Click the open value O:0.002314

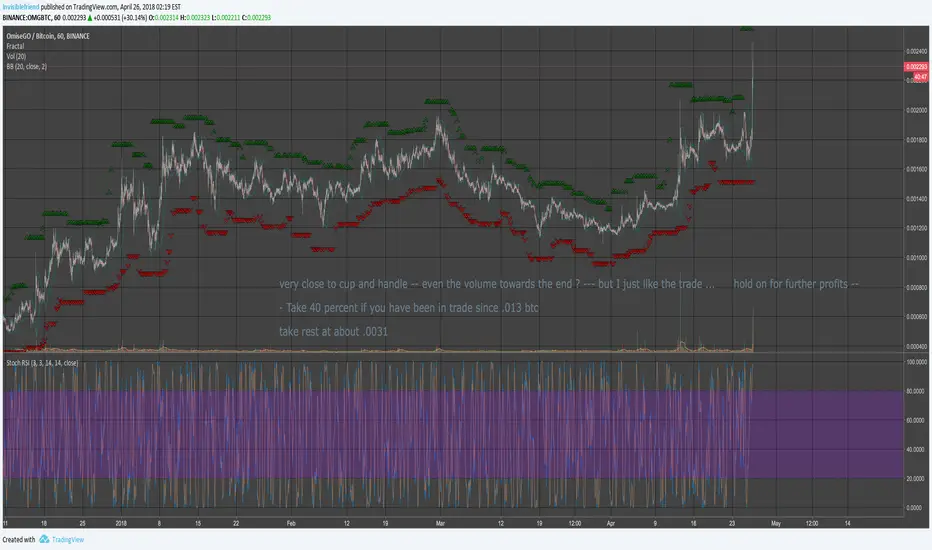click(x=163, y=18)
